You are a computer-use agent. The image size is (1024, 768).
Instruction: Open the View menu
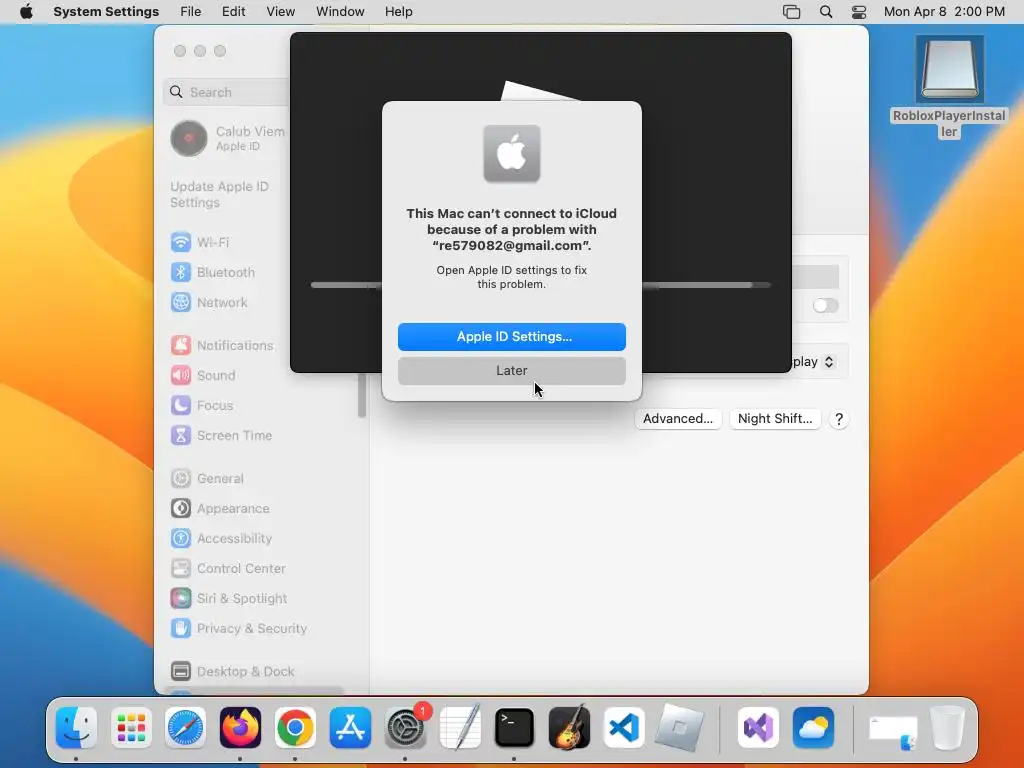280,12
